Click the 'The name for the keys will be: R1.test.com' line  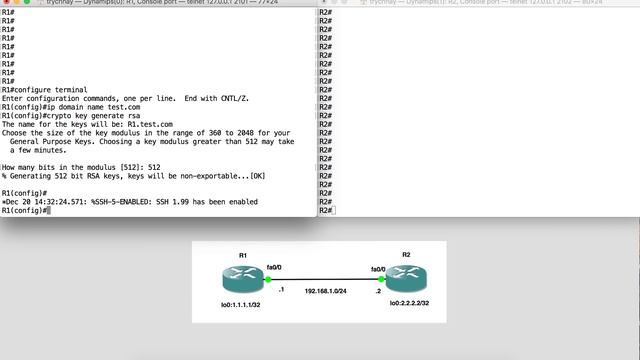pyautogui.click(x=87, y=124)
